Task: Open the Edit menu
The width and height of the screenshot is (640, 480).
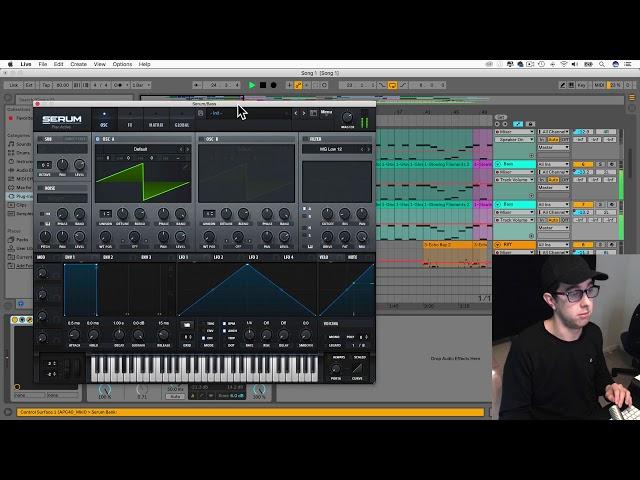Action: tap(58, 64)
